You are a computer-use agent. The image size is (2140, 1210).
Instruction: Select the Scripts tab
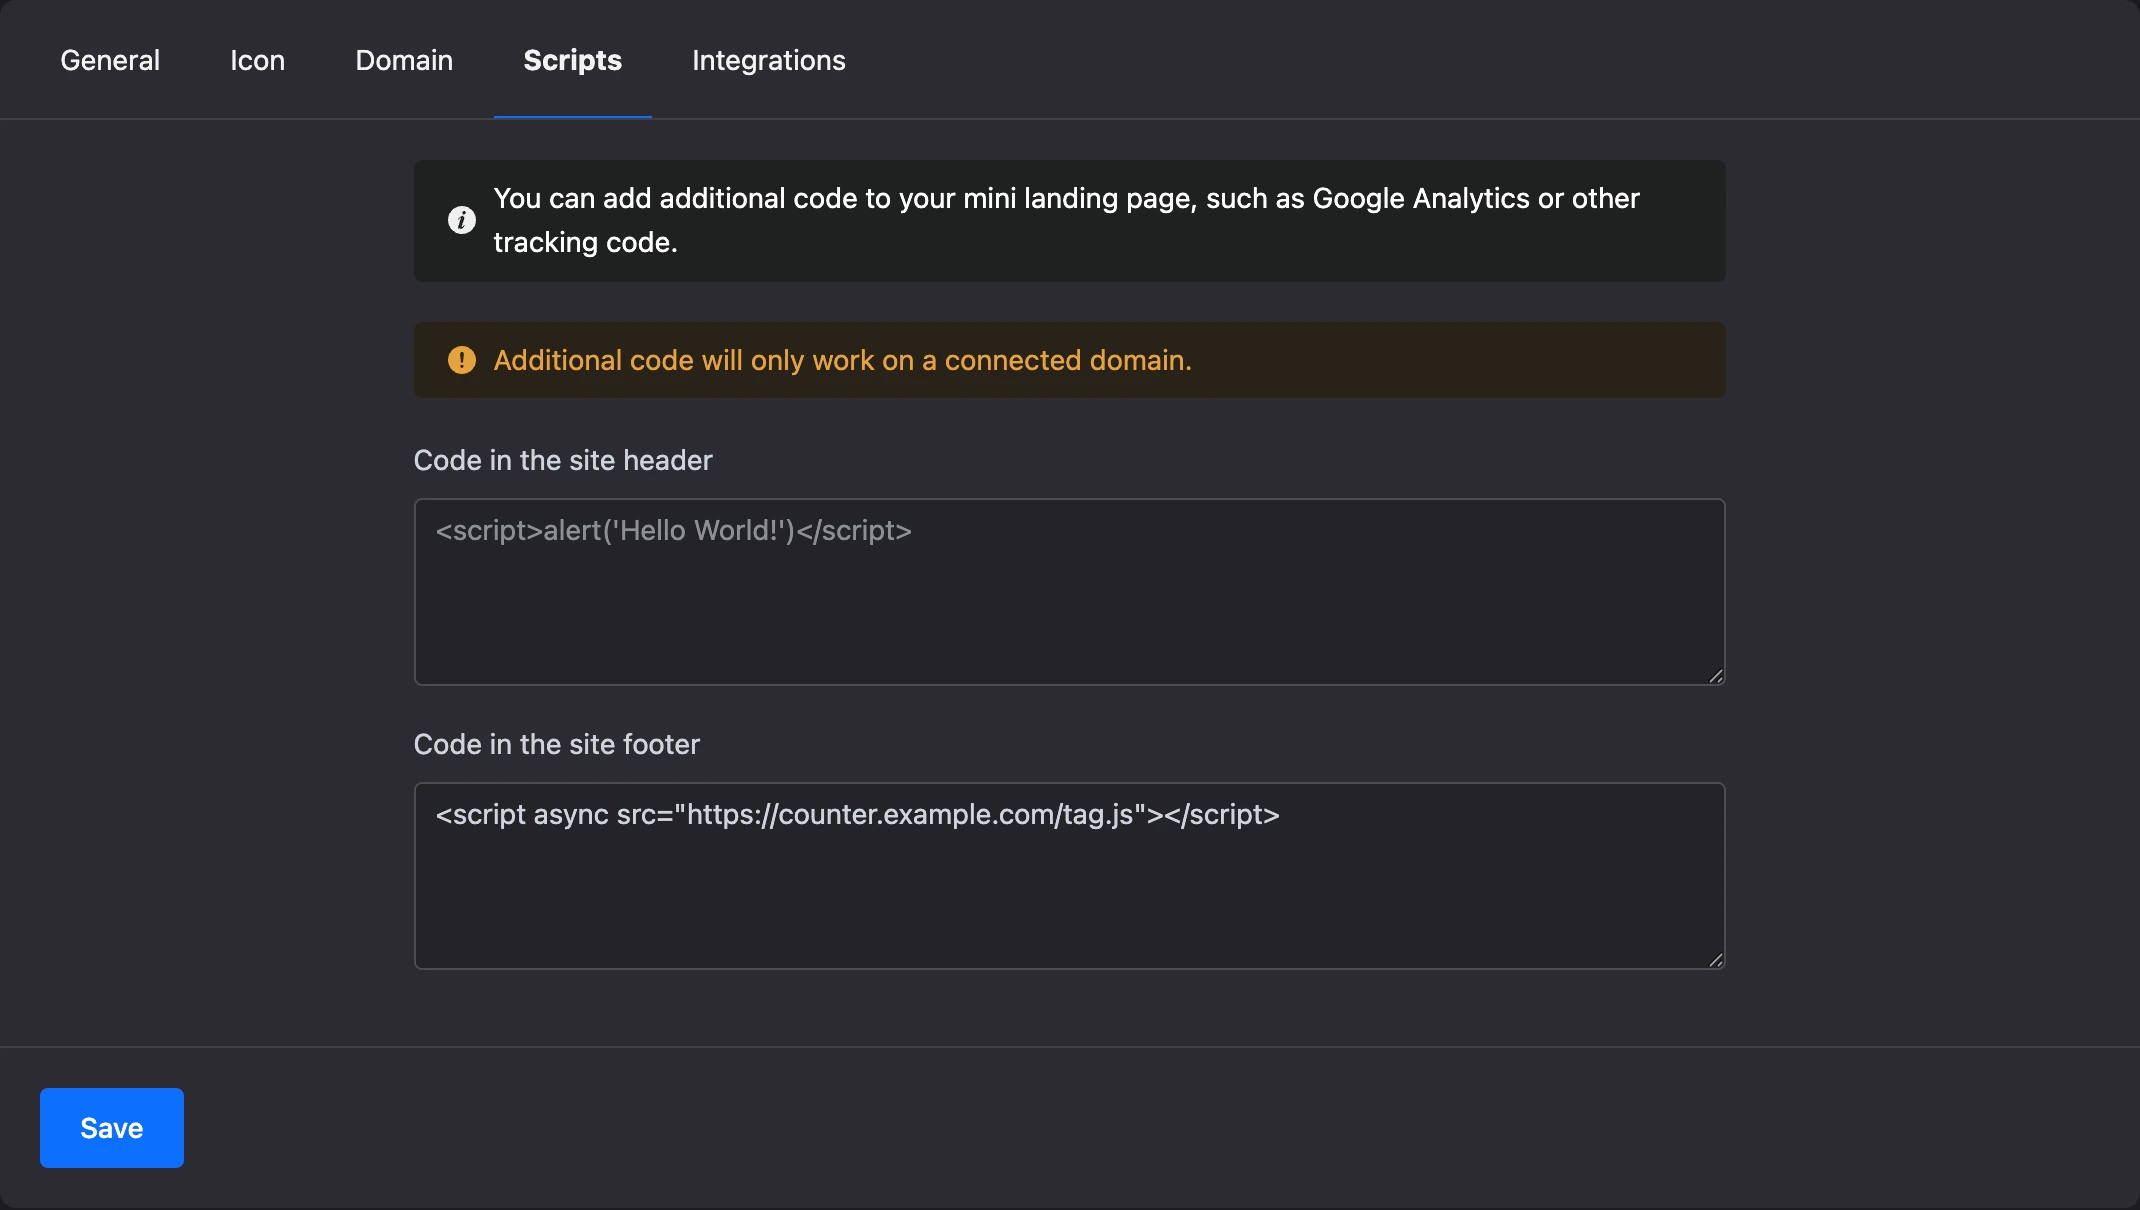[573, 60]
